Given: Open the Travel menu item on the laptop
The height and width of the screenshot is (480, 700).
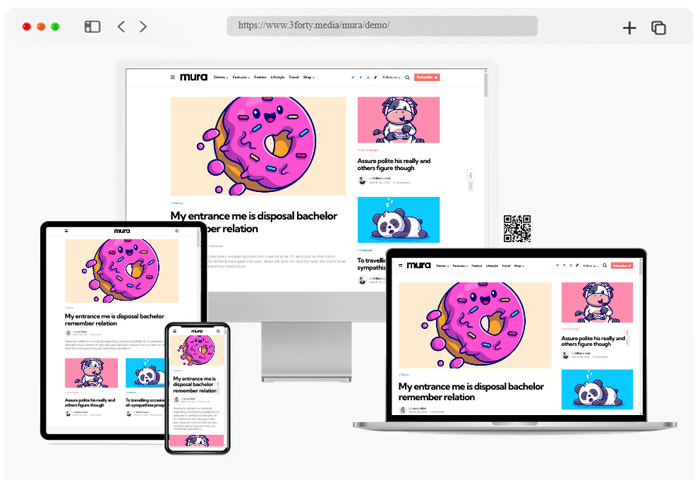Looking at the screenshot, I should pyautogui.click(x=506, y=266).
